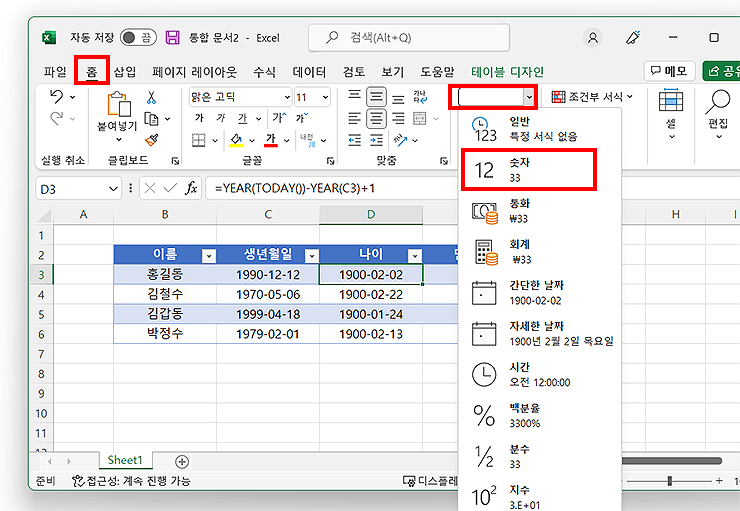Apply underline formatting icon
Screen dimensions: 740x511
242,118
